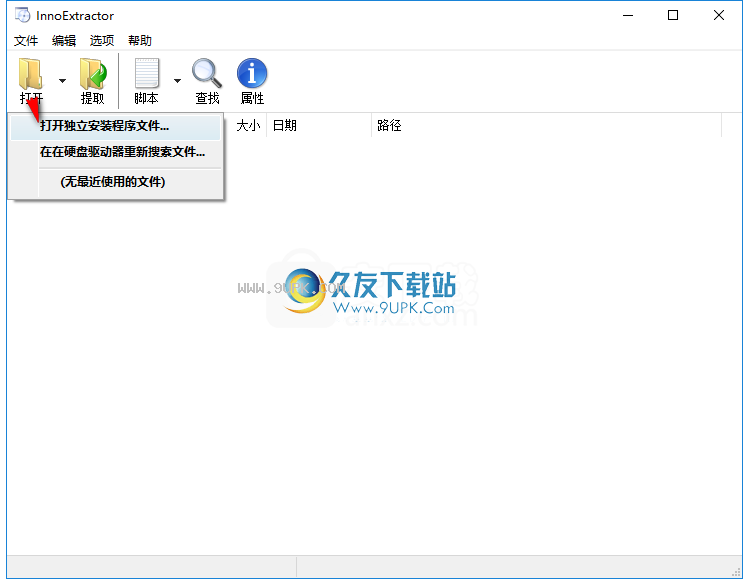This screenshot has height=582, width=747.
Task: Sort by the 路径 column header
Action: 546,126
